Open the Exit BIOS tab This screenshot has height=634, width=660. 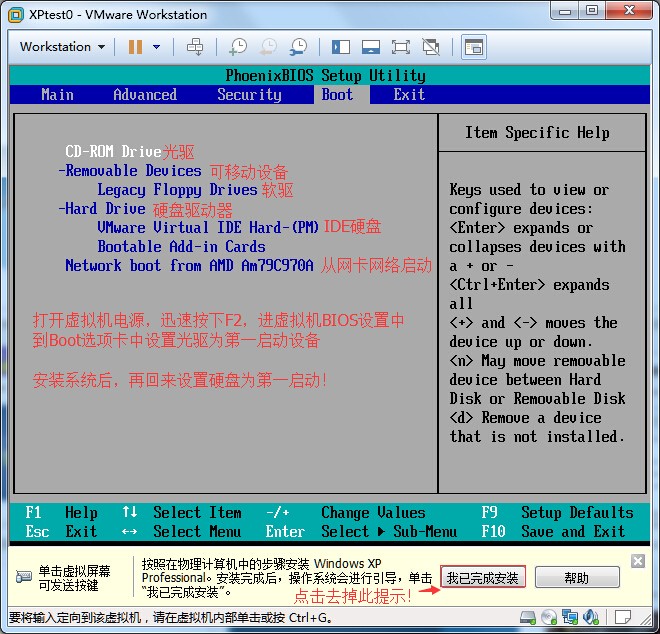pyautogui.click(x=409, y=94)
